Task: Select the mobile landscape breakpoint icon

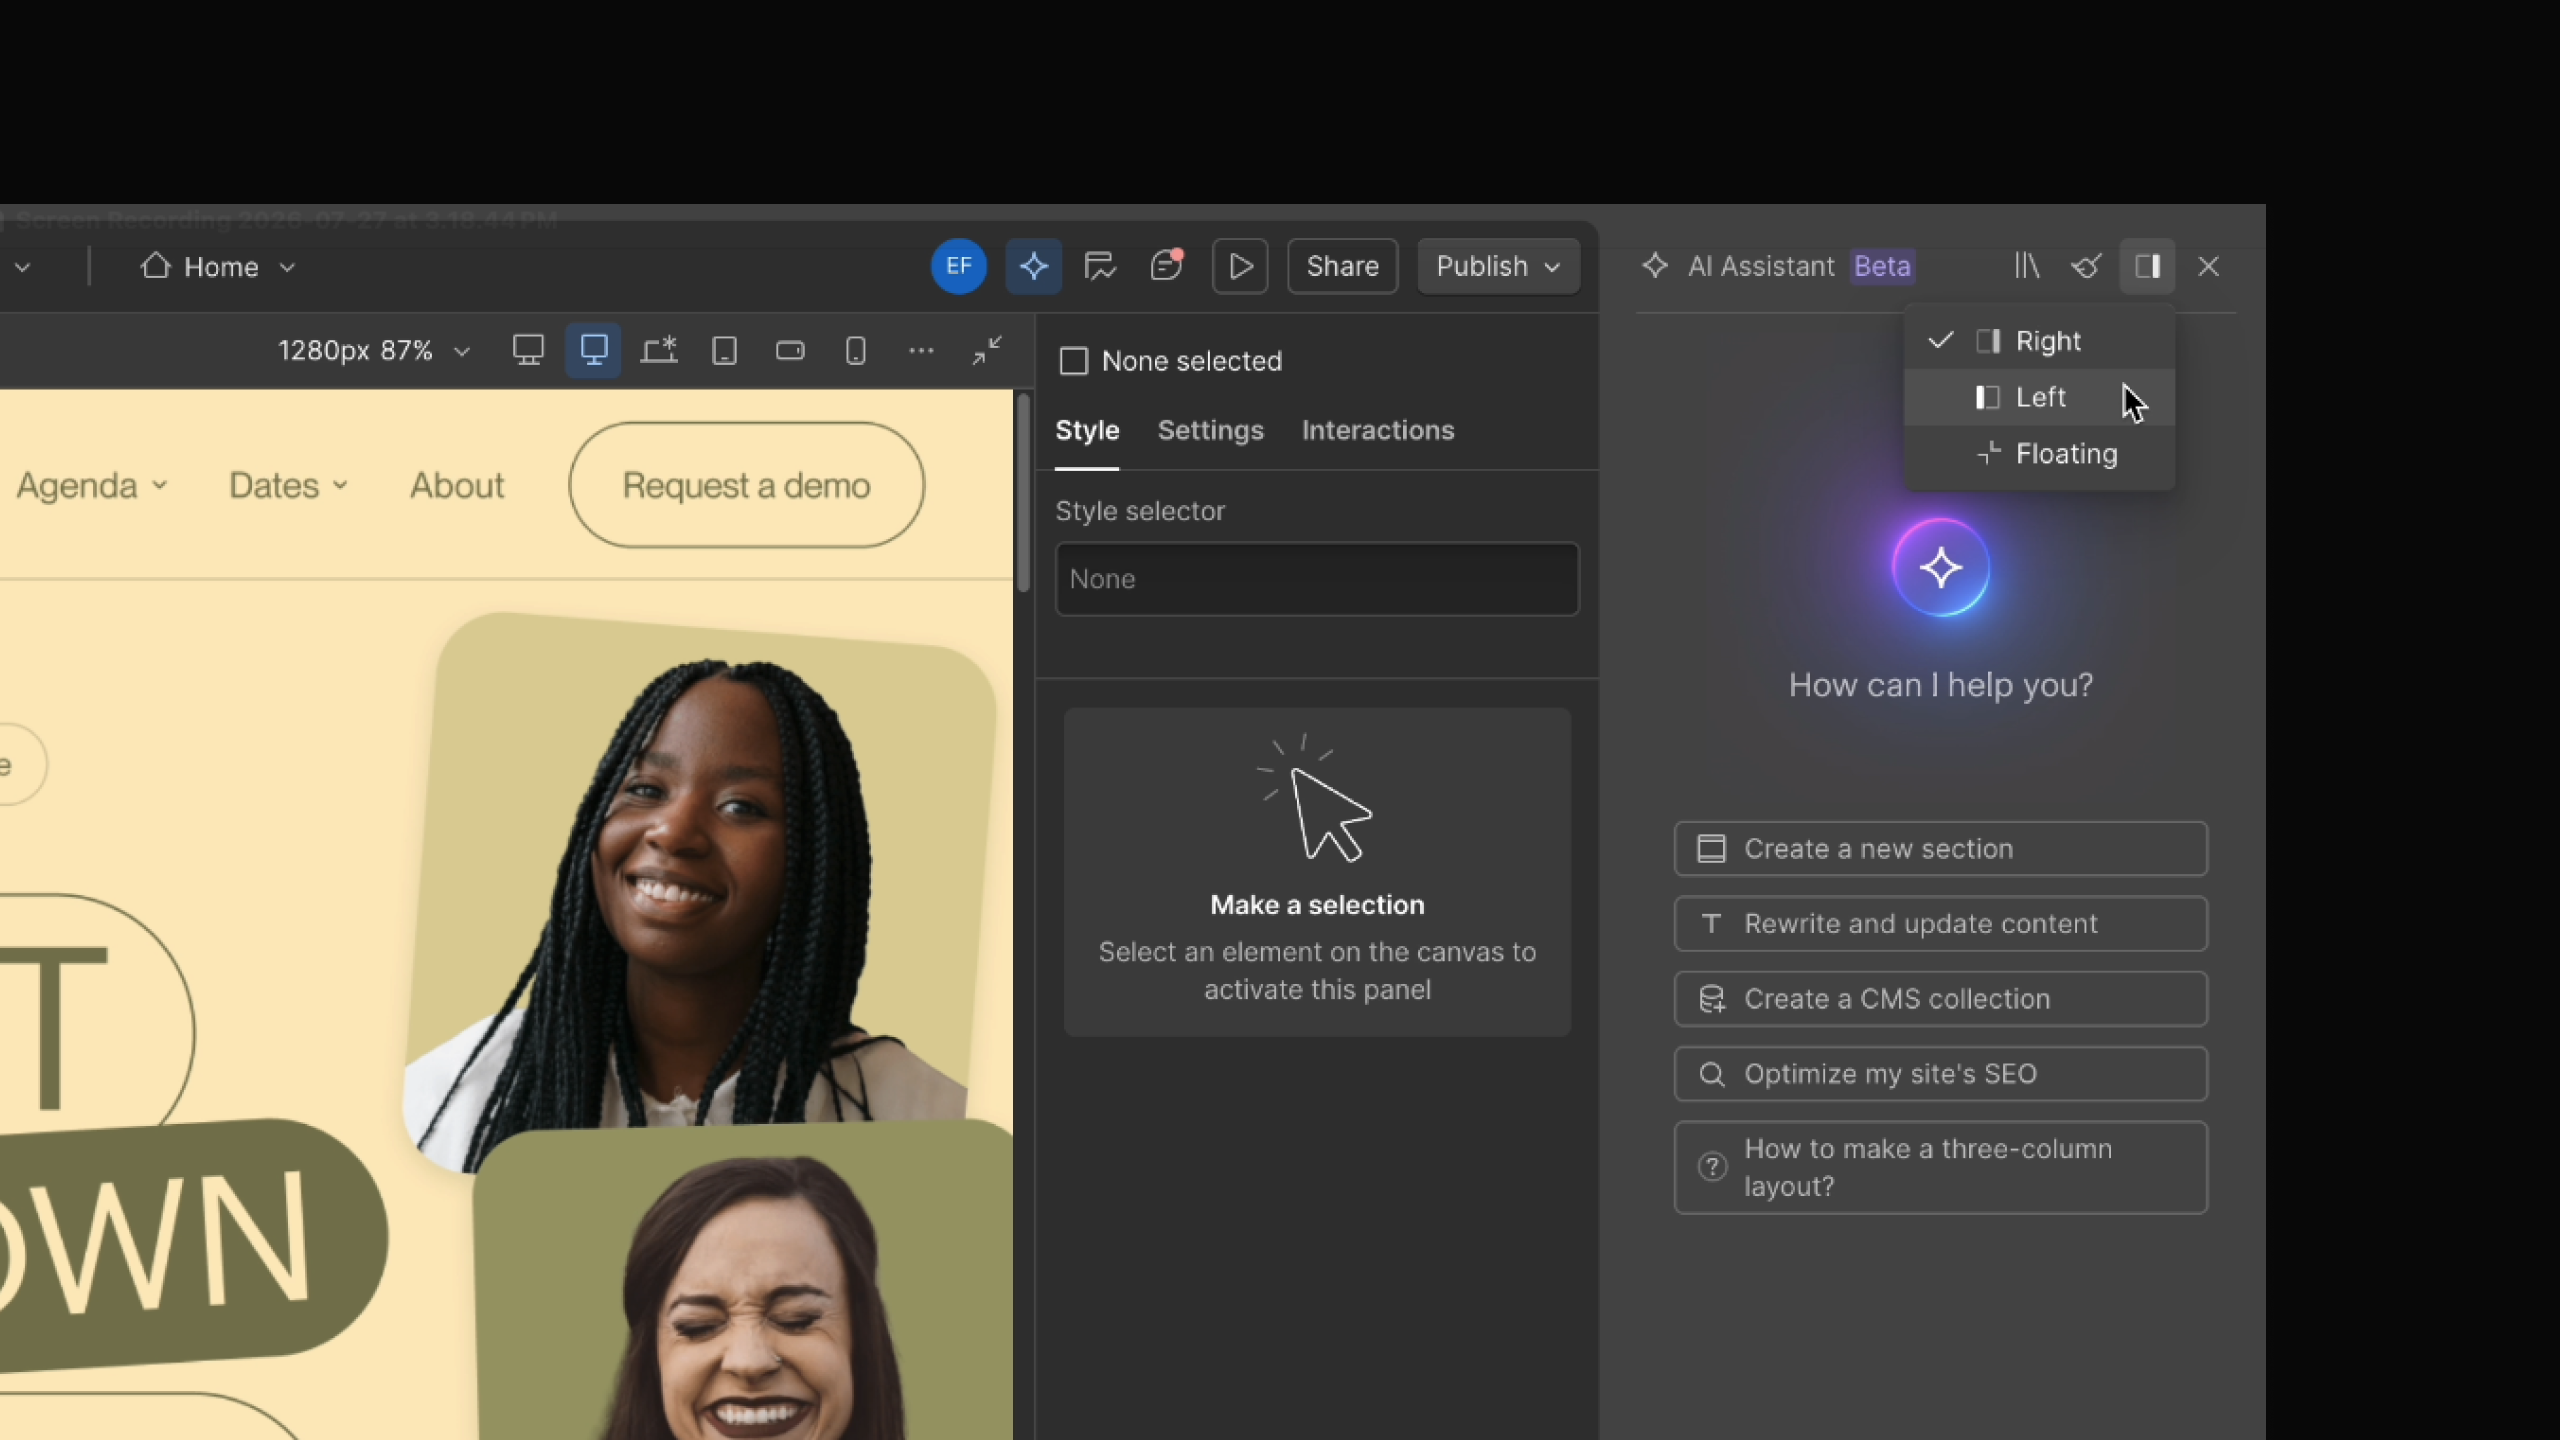Action: [x=790, y=350]
